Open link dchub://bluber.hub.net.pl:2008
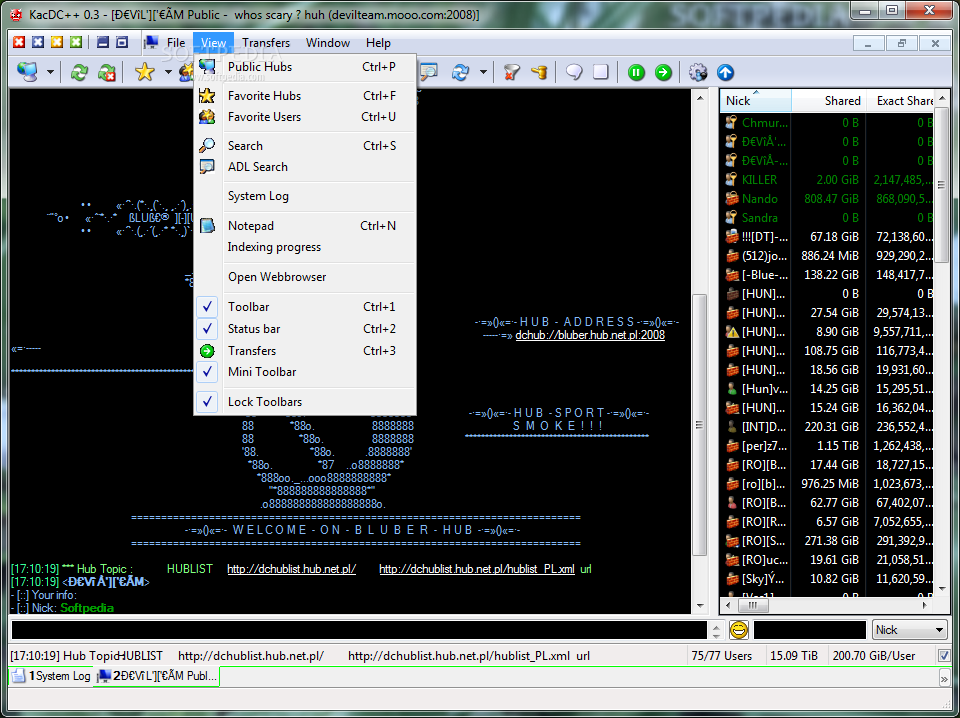960x718 pixels. pyautogui.click(x=590, y=335)
